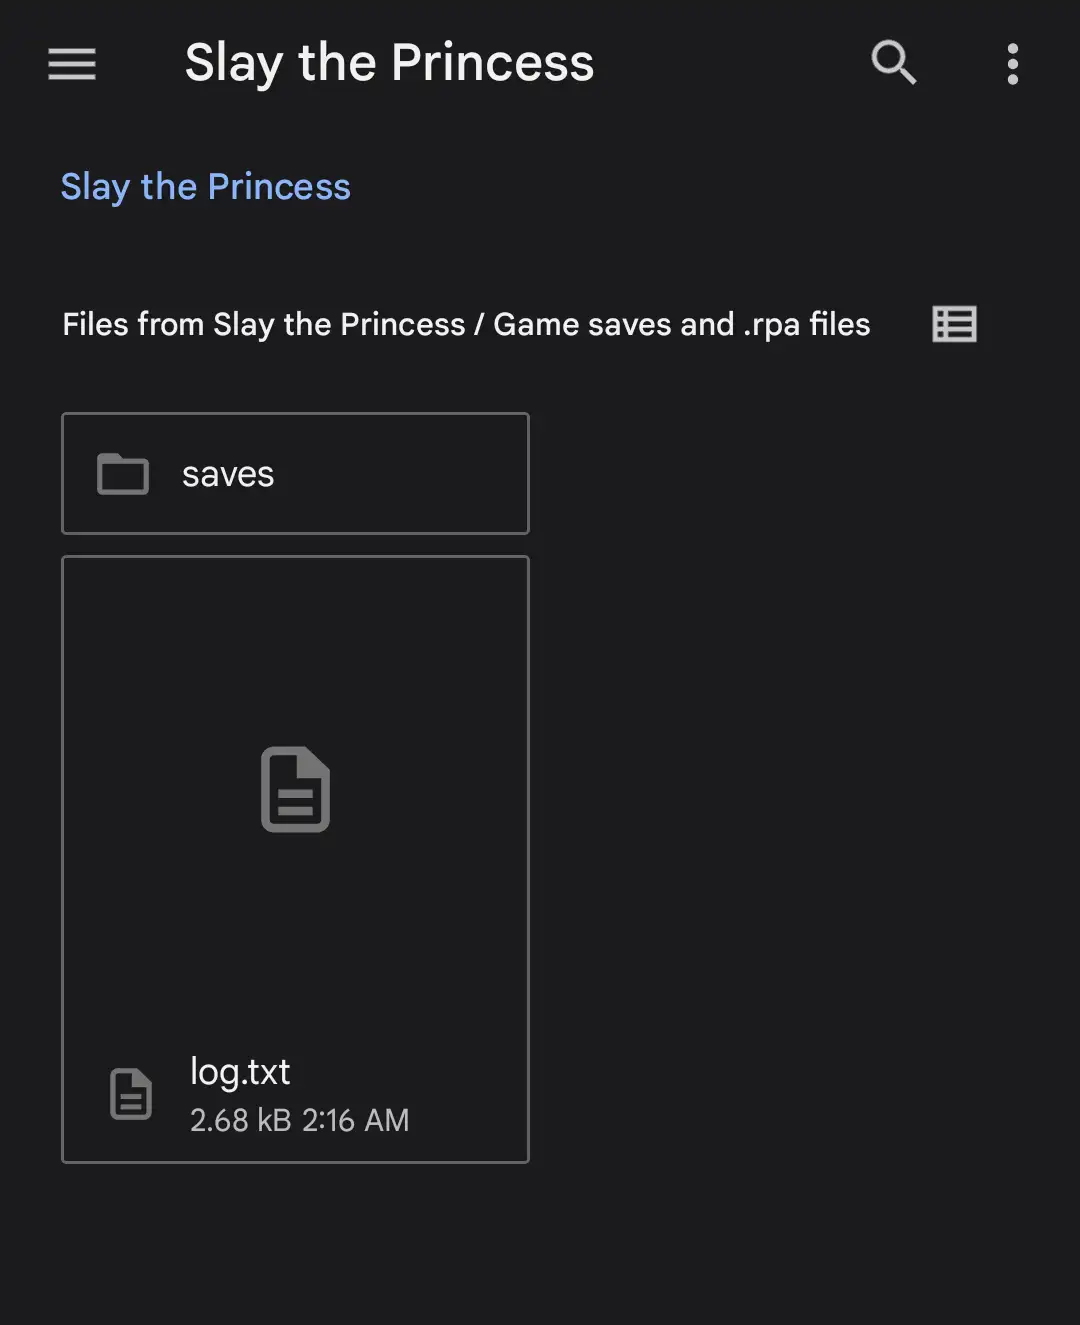The height and width of the screenshot is (1325, 1080).
Task: Click the folder icon beside saves
Action: tap(123, 474)
